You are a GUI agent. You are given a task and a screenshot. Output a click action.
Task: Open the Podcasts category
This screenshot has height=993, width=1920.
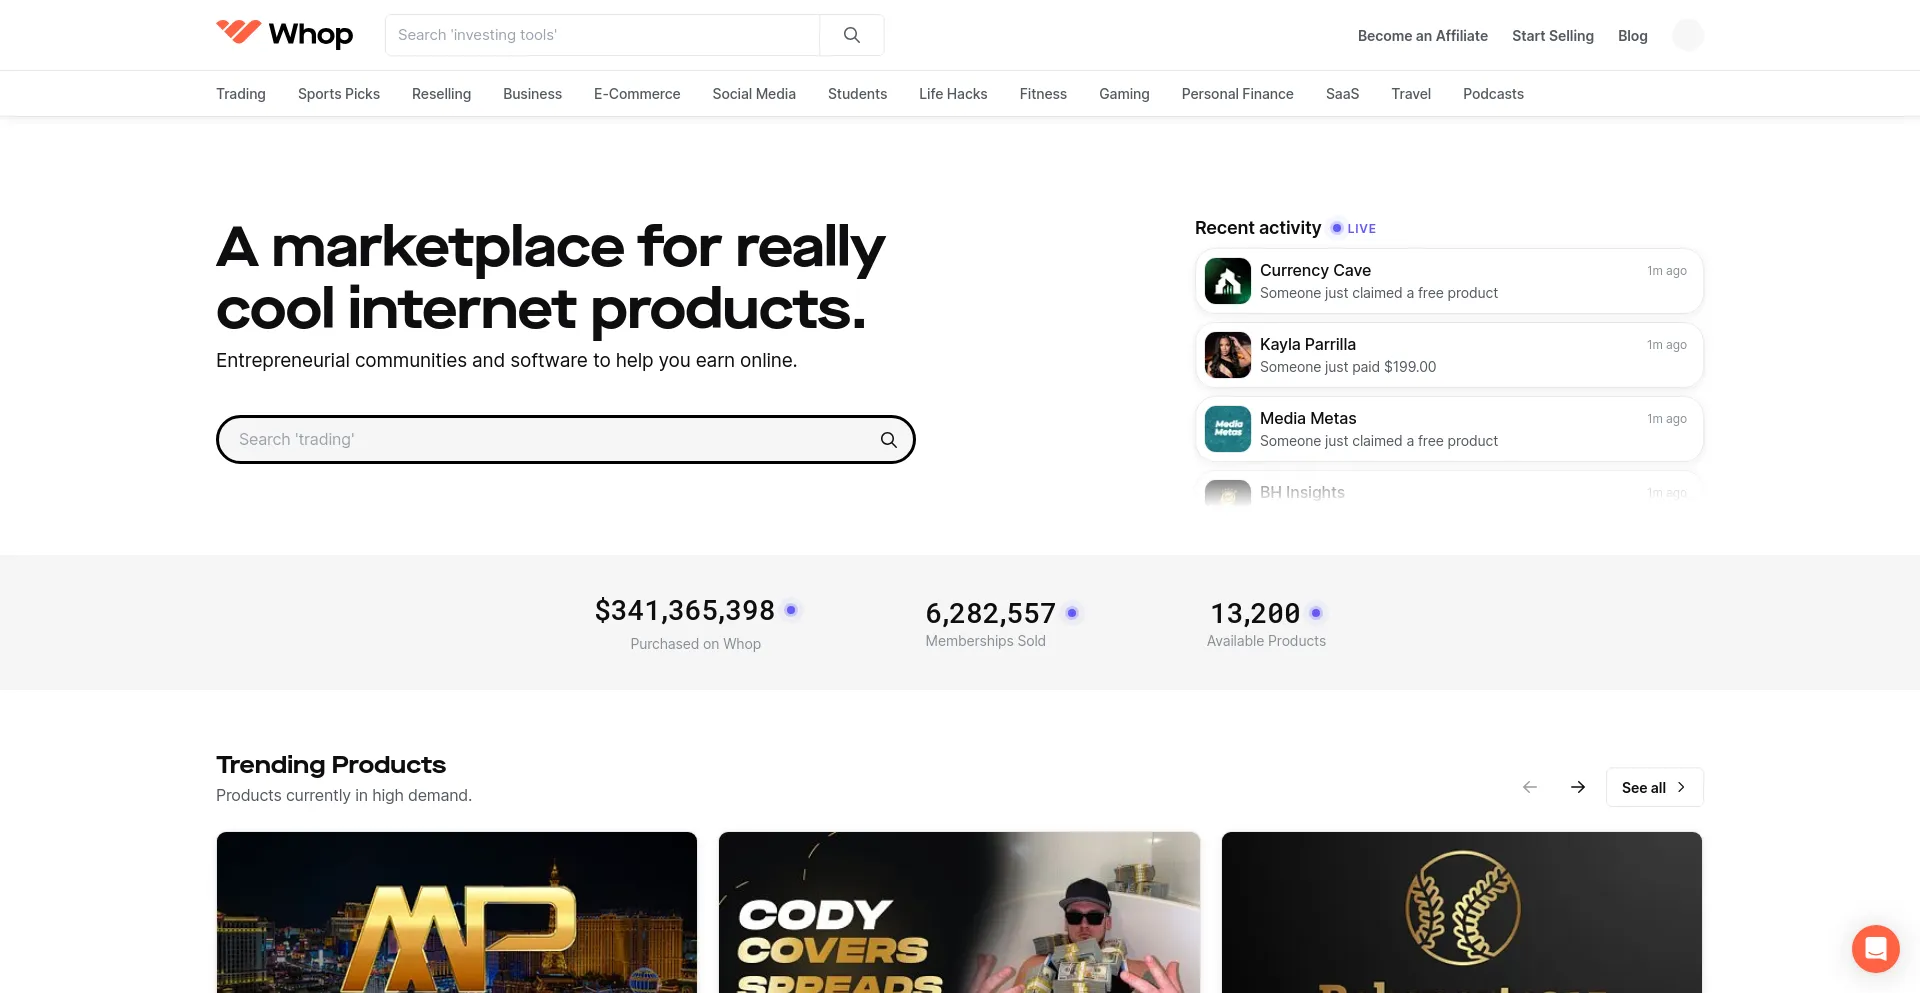point(1493,94)
